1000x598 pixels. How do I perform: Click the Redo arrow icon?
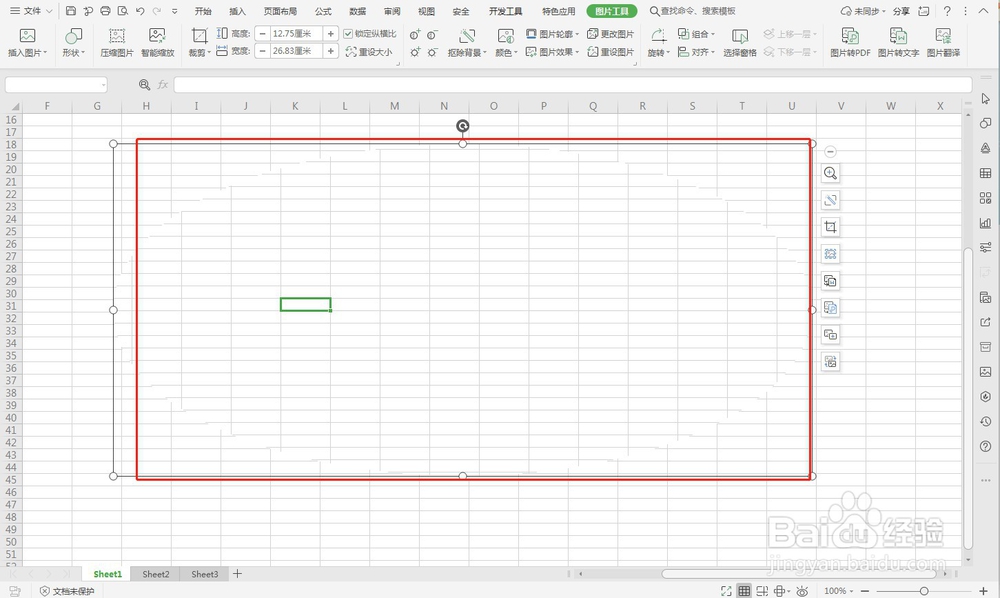tap(157, 11)
